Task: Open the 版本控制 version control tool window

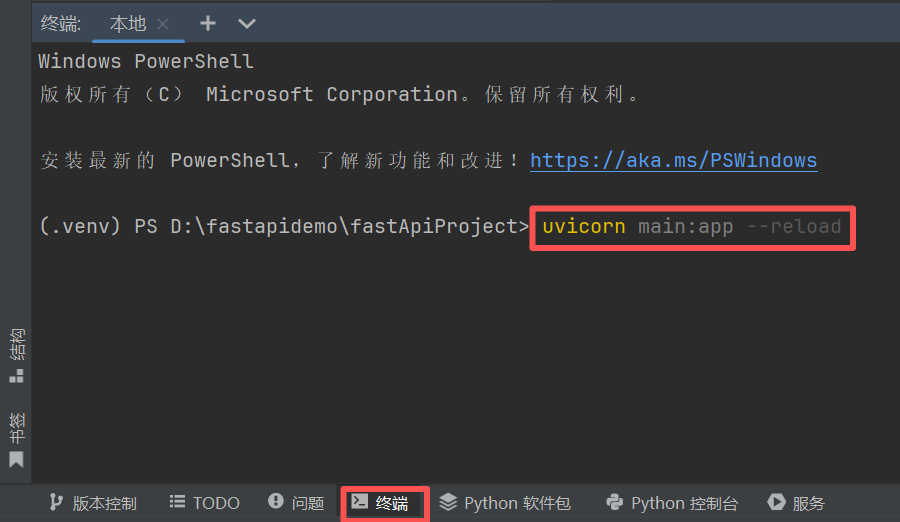Action: pyautogui.click(x=92, y=503)
